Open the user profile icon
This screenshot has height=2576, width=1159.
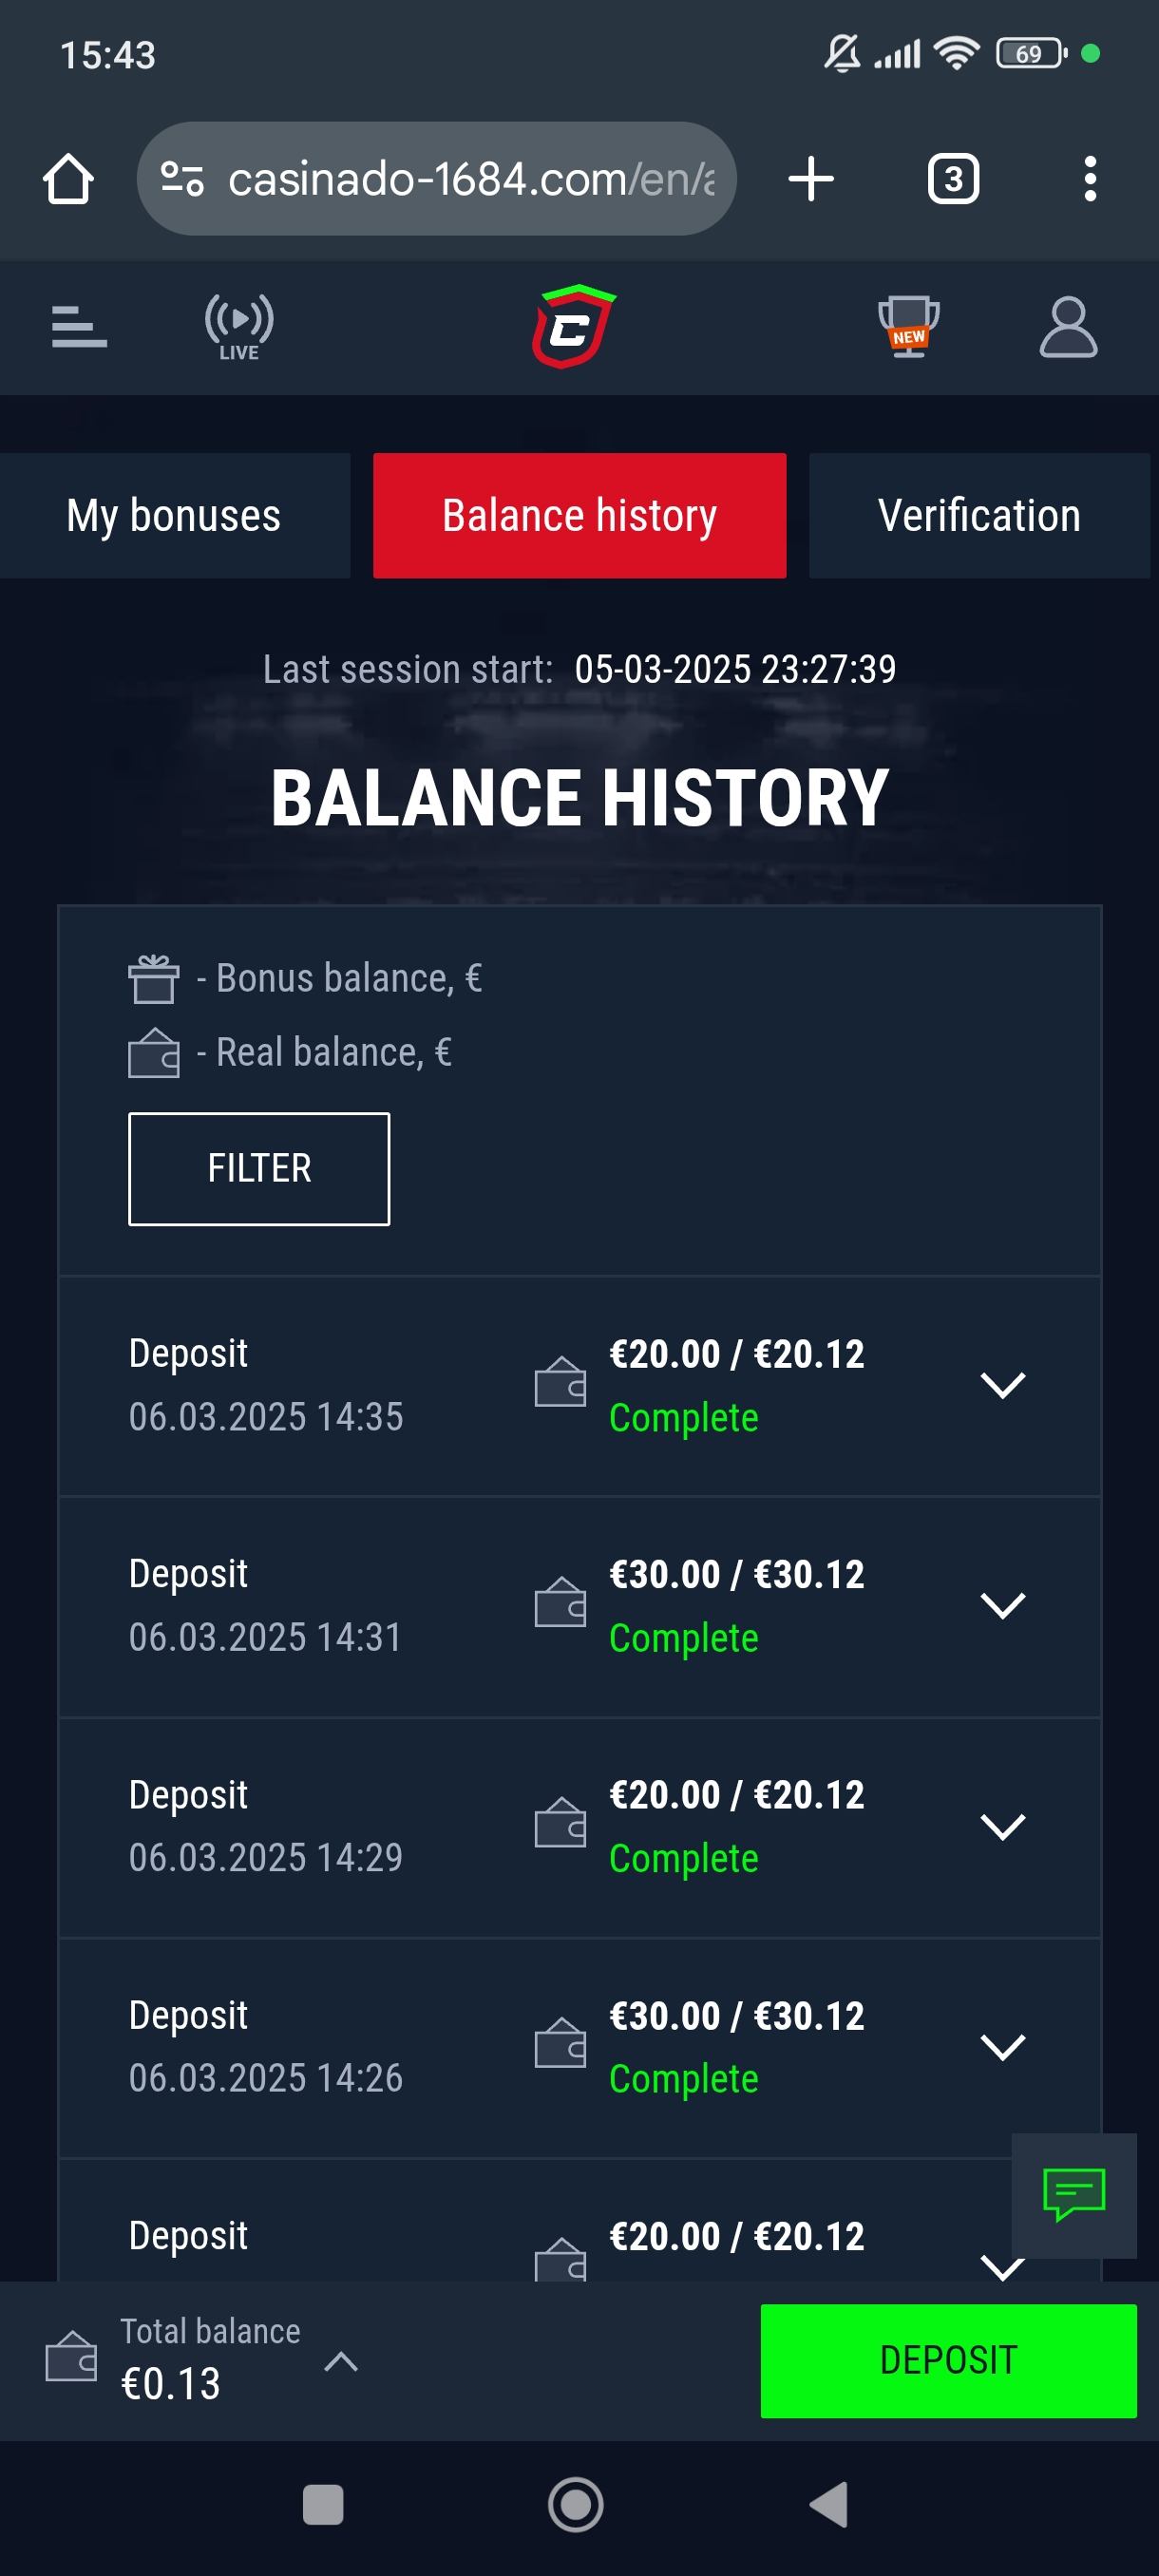(x=1068, y=326)
